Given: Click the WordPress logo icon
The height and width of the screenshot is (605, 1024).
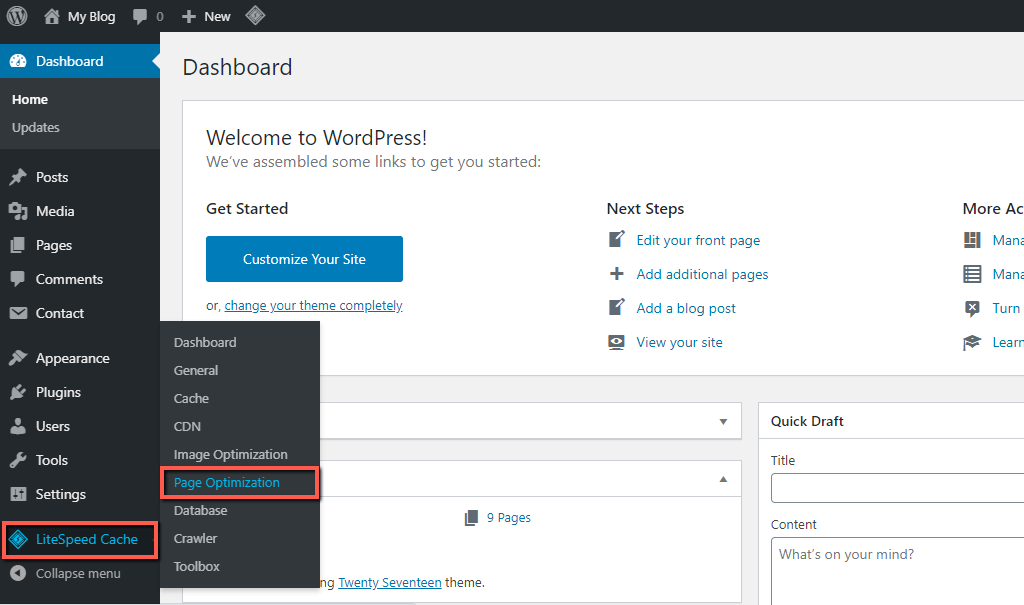Looking at the screenshot, I should pos(17,16).
